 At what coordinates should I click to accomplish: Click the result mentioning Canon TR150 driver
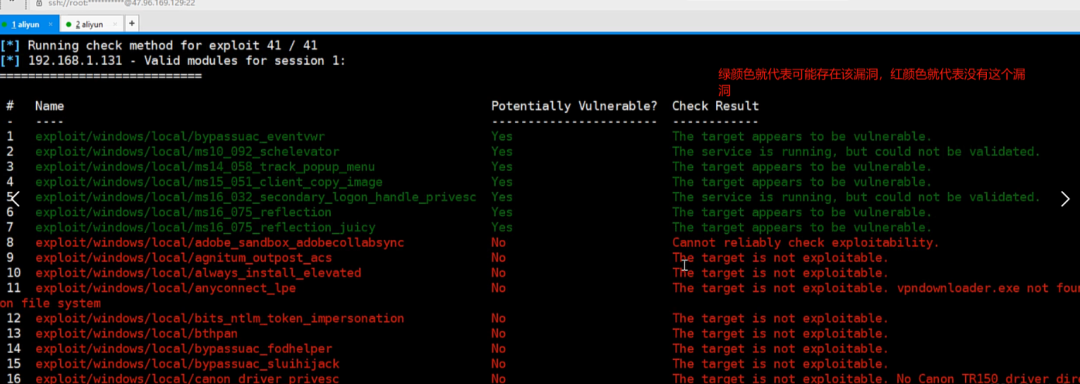(x=876, y=378)
